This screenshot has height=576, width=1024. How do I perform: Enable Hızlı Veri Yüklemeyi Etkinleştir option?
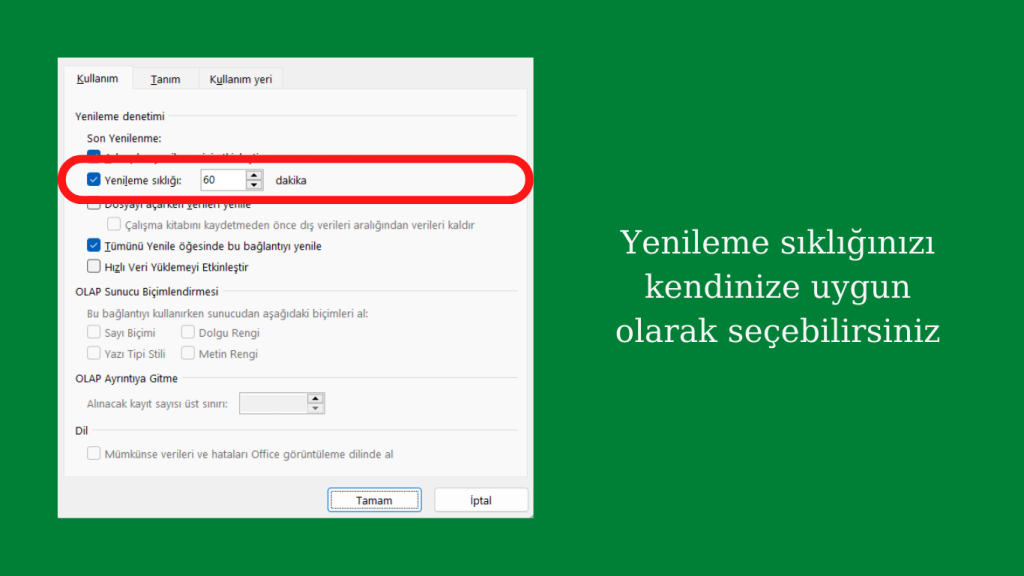(x=94, y=267)
